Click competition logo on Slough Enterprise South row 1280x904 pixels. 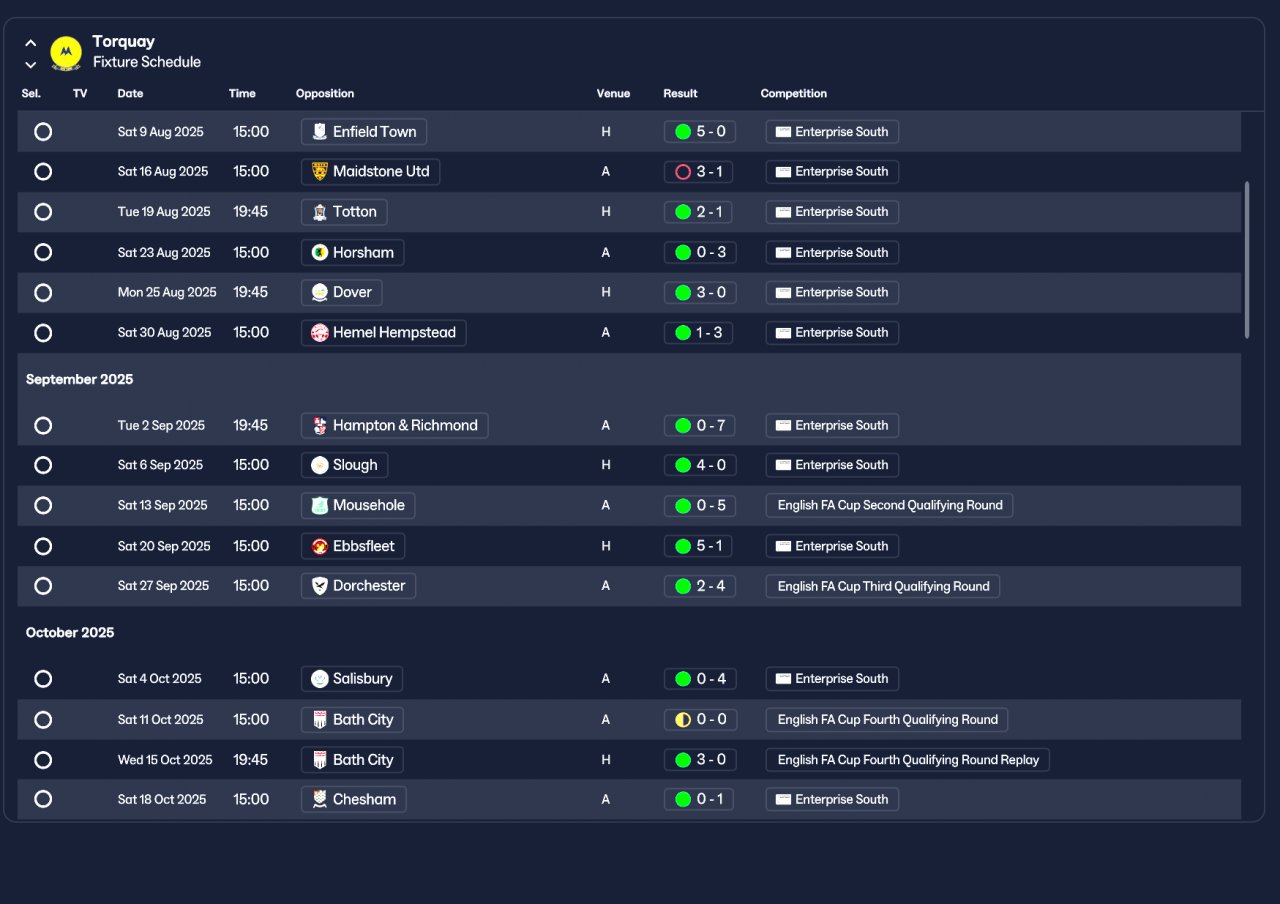coord(783,465)
